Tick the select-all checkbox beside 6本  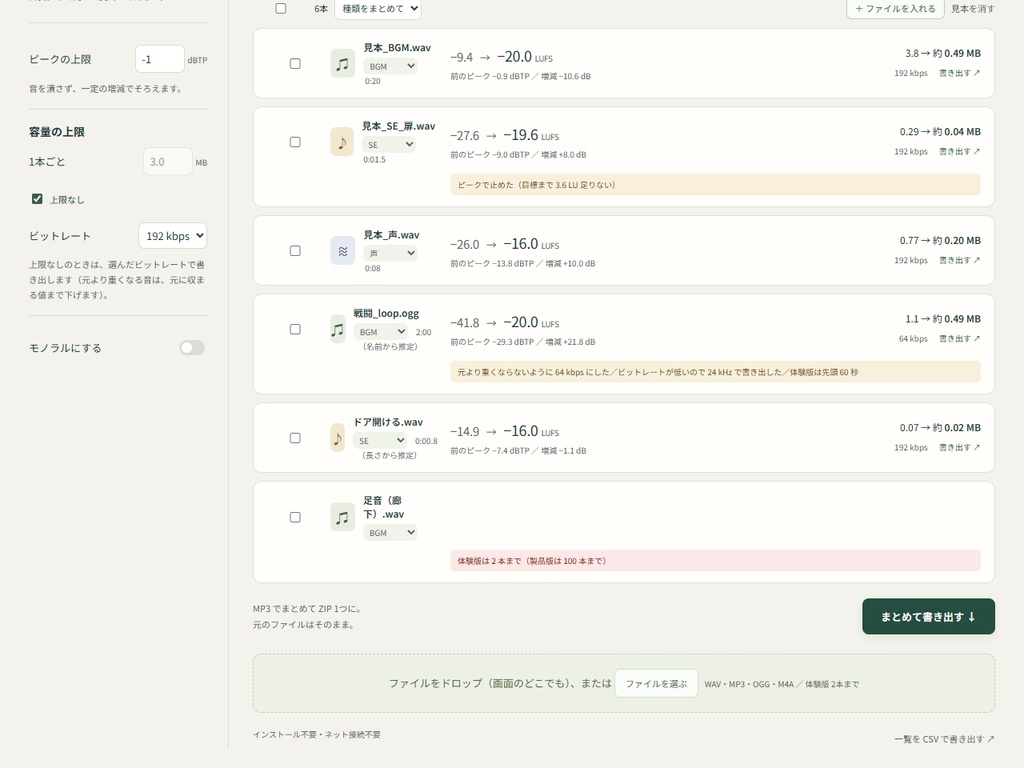[x=281, y=8]
